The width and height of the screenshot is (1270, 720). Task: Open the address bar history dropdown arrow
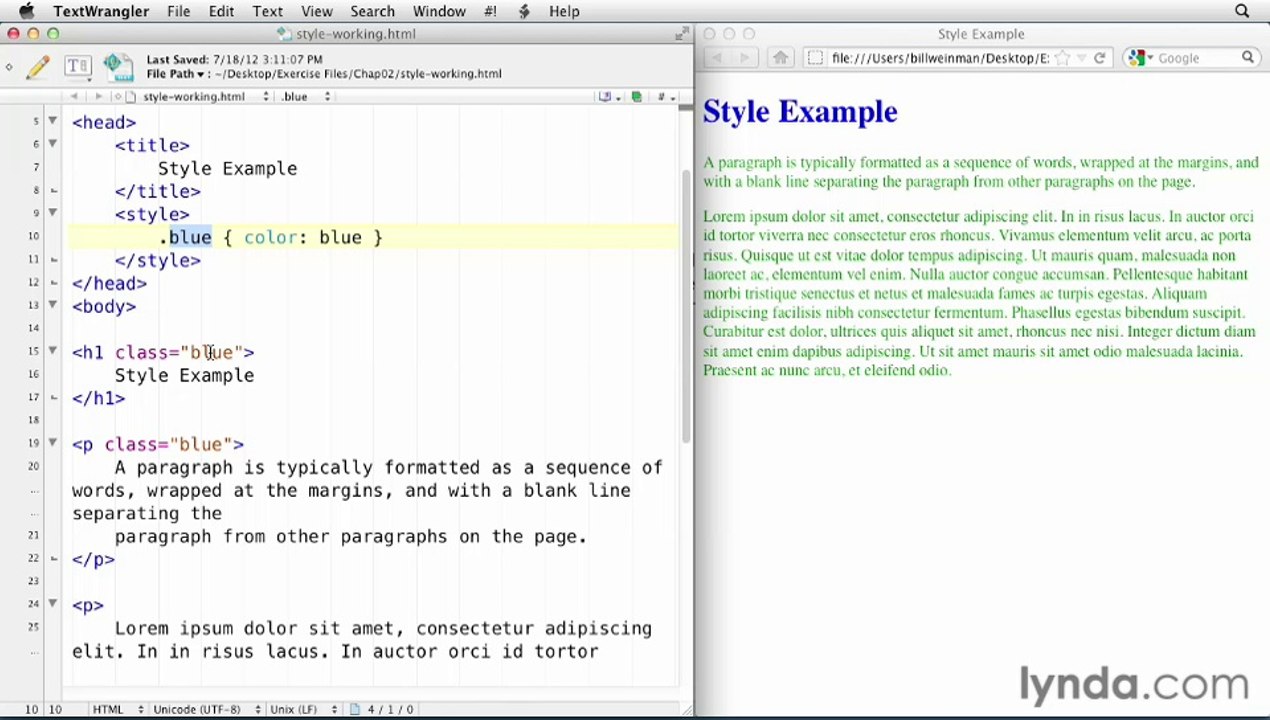[1080, 58]
